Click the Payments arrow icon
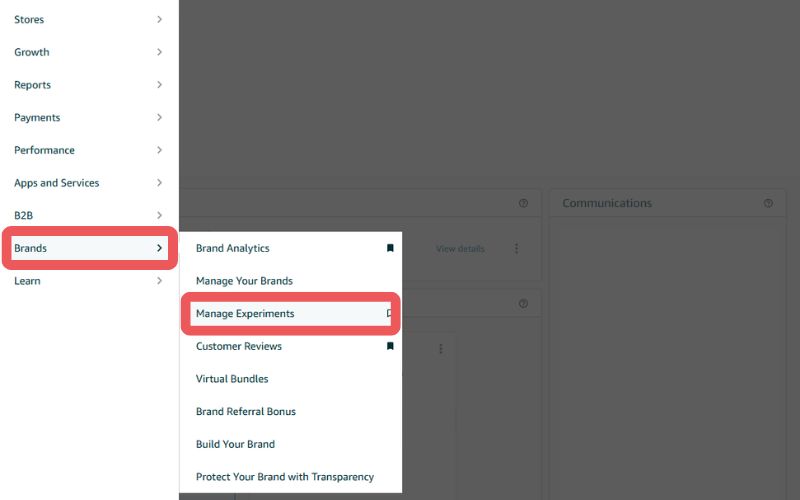Image resolution: width=800 pixels, height=500 pixels. tap(159, 117)
